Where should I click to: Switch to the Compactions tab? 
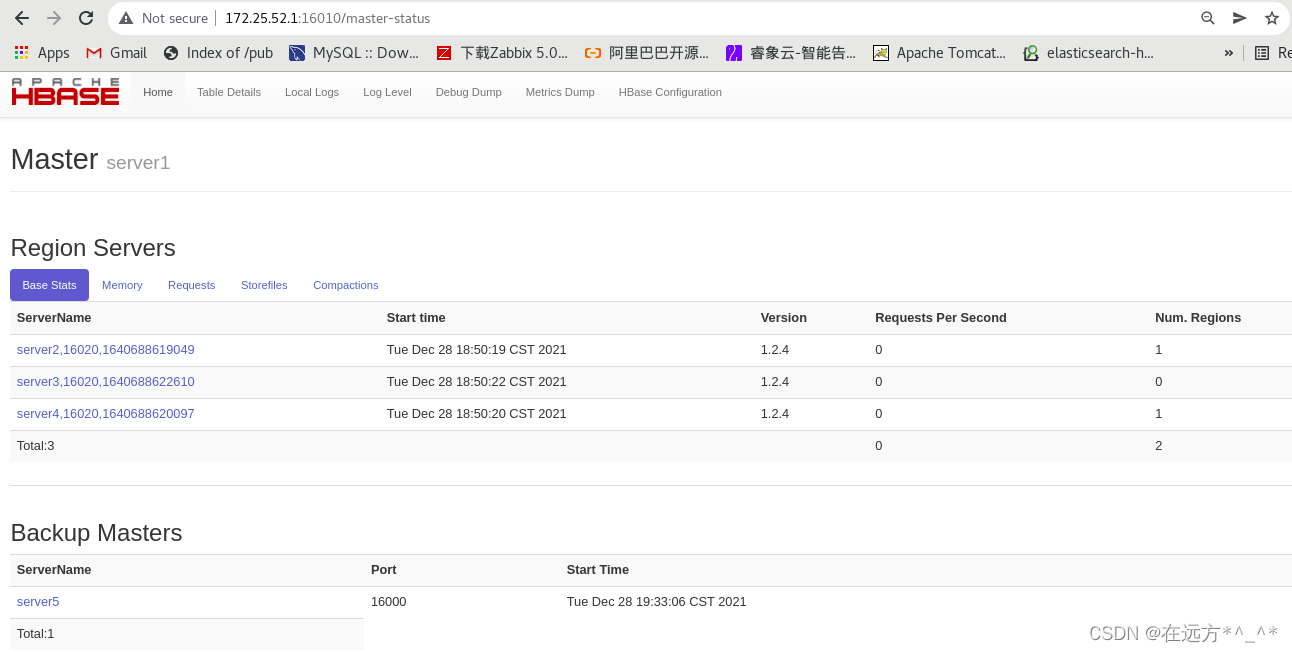coord(346,285)
